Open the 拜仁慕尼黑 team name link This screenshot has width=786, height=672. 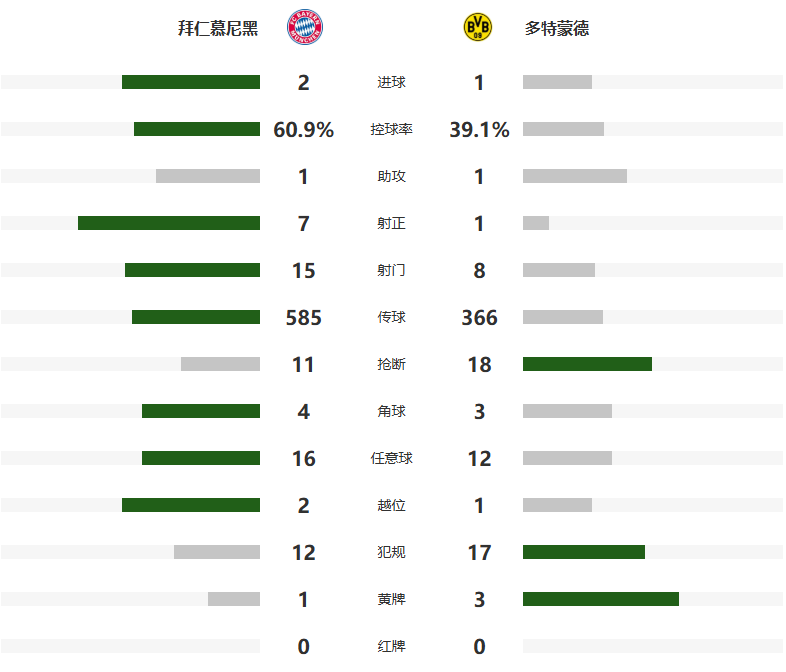[218, 29]
